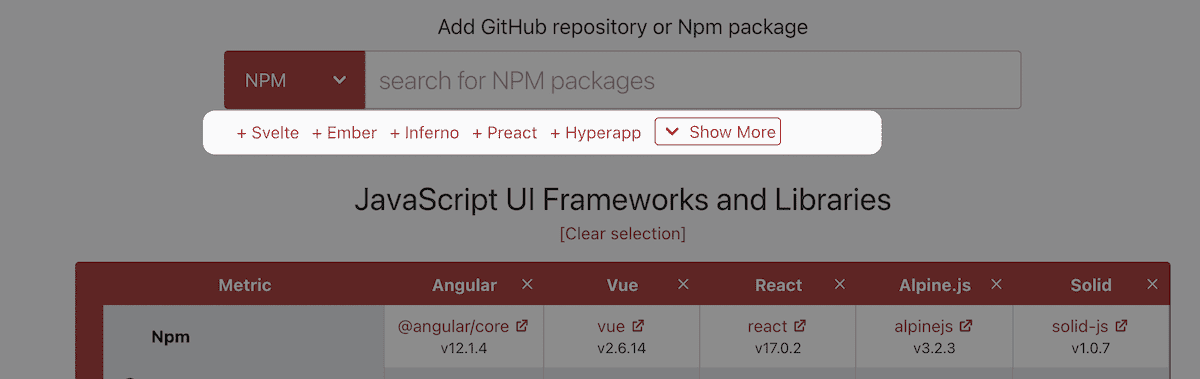Image resolution: width=1200 pixels, height=379 pixels.
Task: Click the Npm row label
Action: point(170,337)
